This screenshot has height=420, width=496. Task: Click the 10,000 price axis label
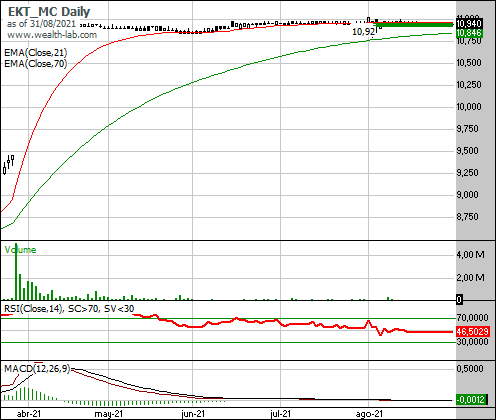coord(469,107)
